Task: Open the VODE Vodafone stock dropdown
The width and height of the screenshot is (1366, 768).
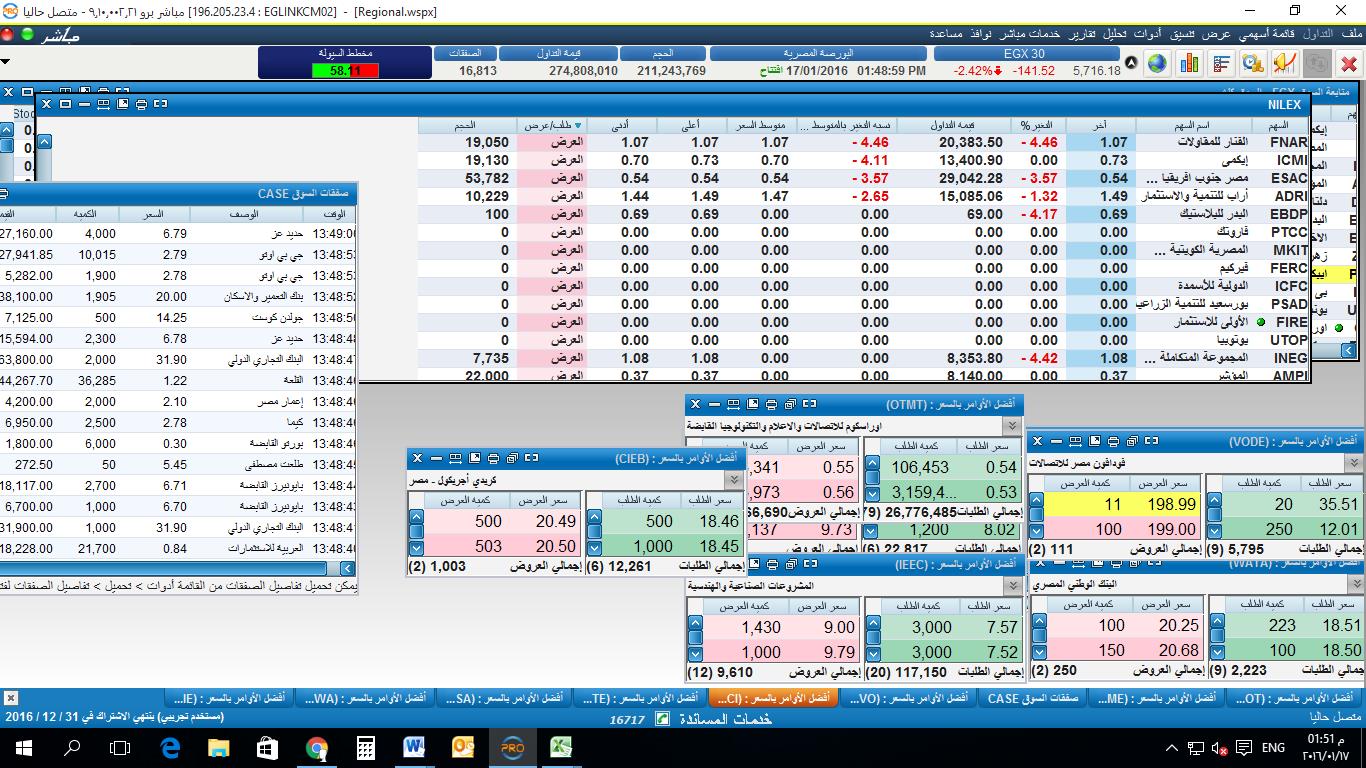Action: coord(1355,464)
